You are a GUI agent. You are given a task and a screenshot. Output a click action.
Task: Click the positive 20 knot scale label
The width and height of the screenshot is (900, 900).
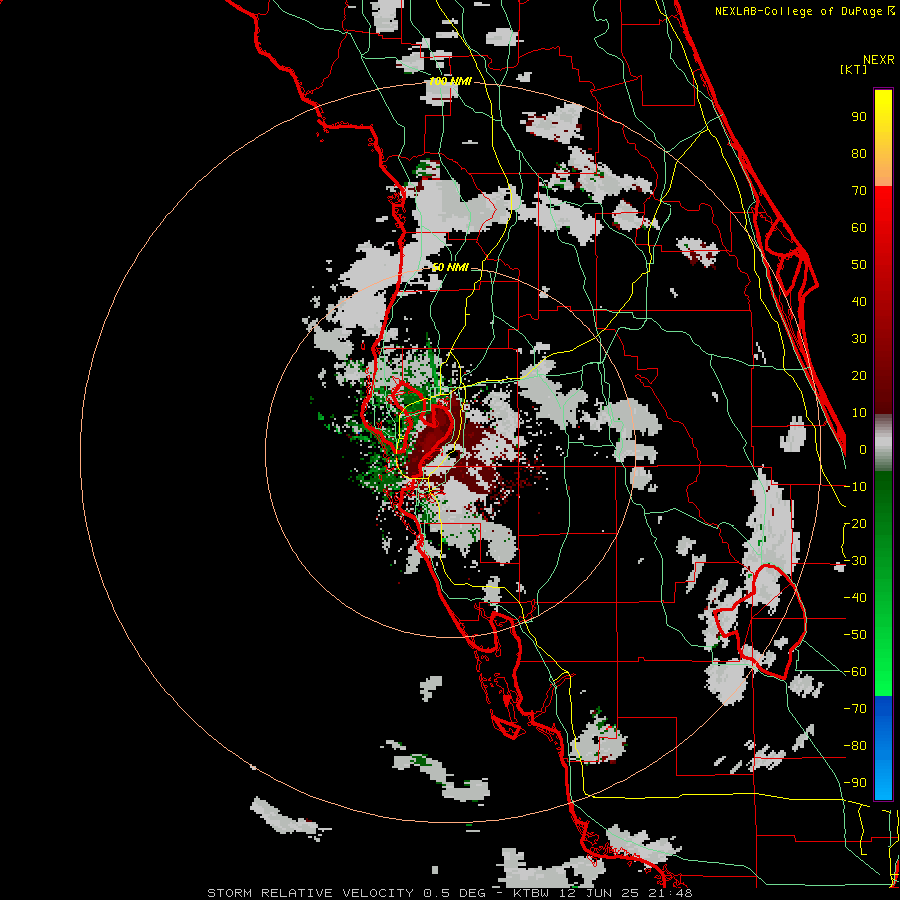[859, 375]
